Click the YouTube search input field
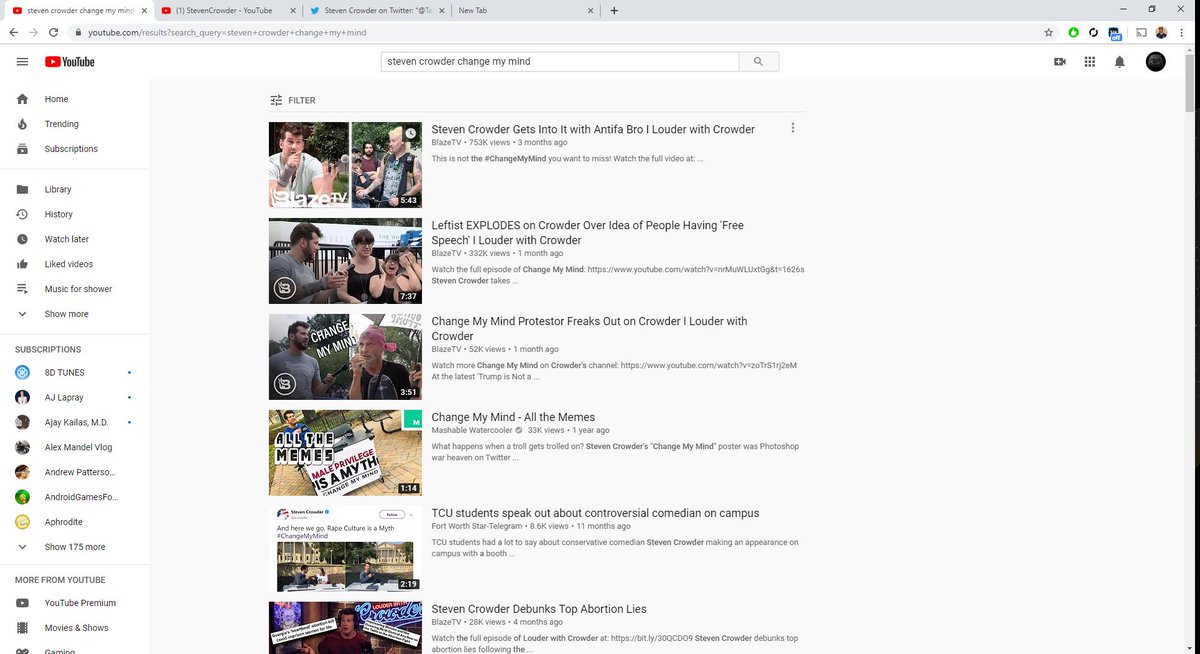The height and width of the screenshot is (654, 1200). tap(560, 61)
